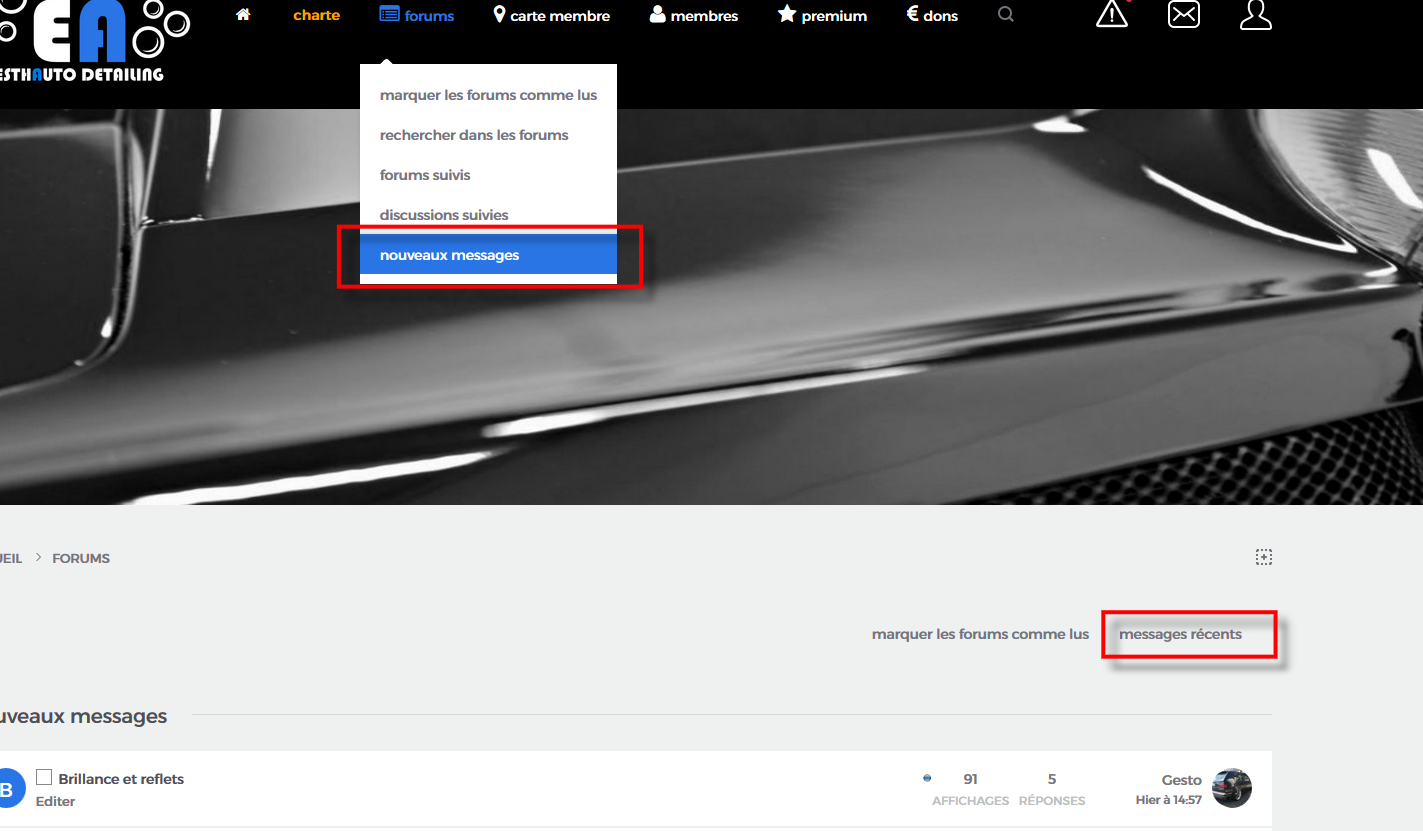This screenshot has height=831, width=1423.
Task: Tick the Brillance et reflets checkbox
Action: click(44, 777)
